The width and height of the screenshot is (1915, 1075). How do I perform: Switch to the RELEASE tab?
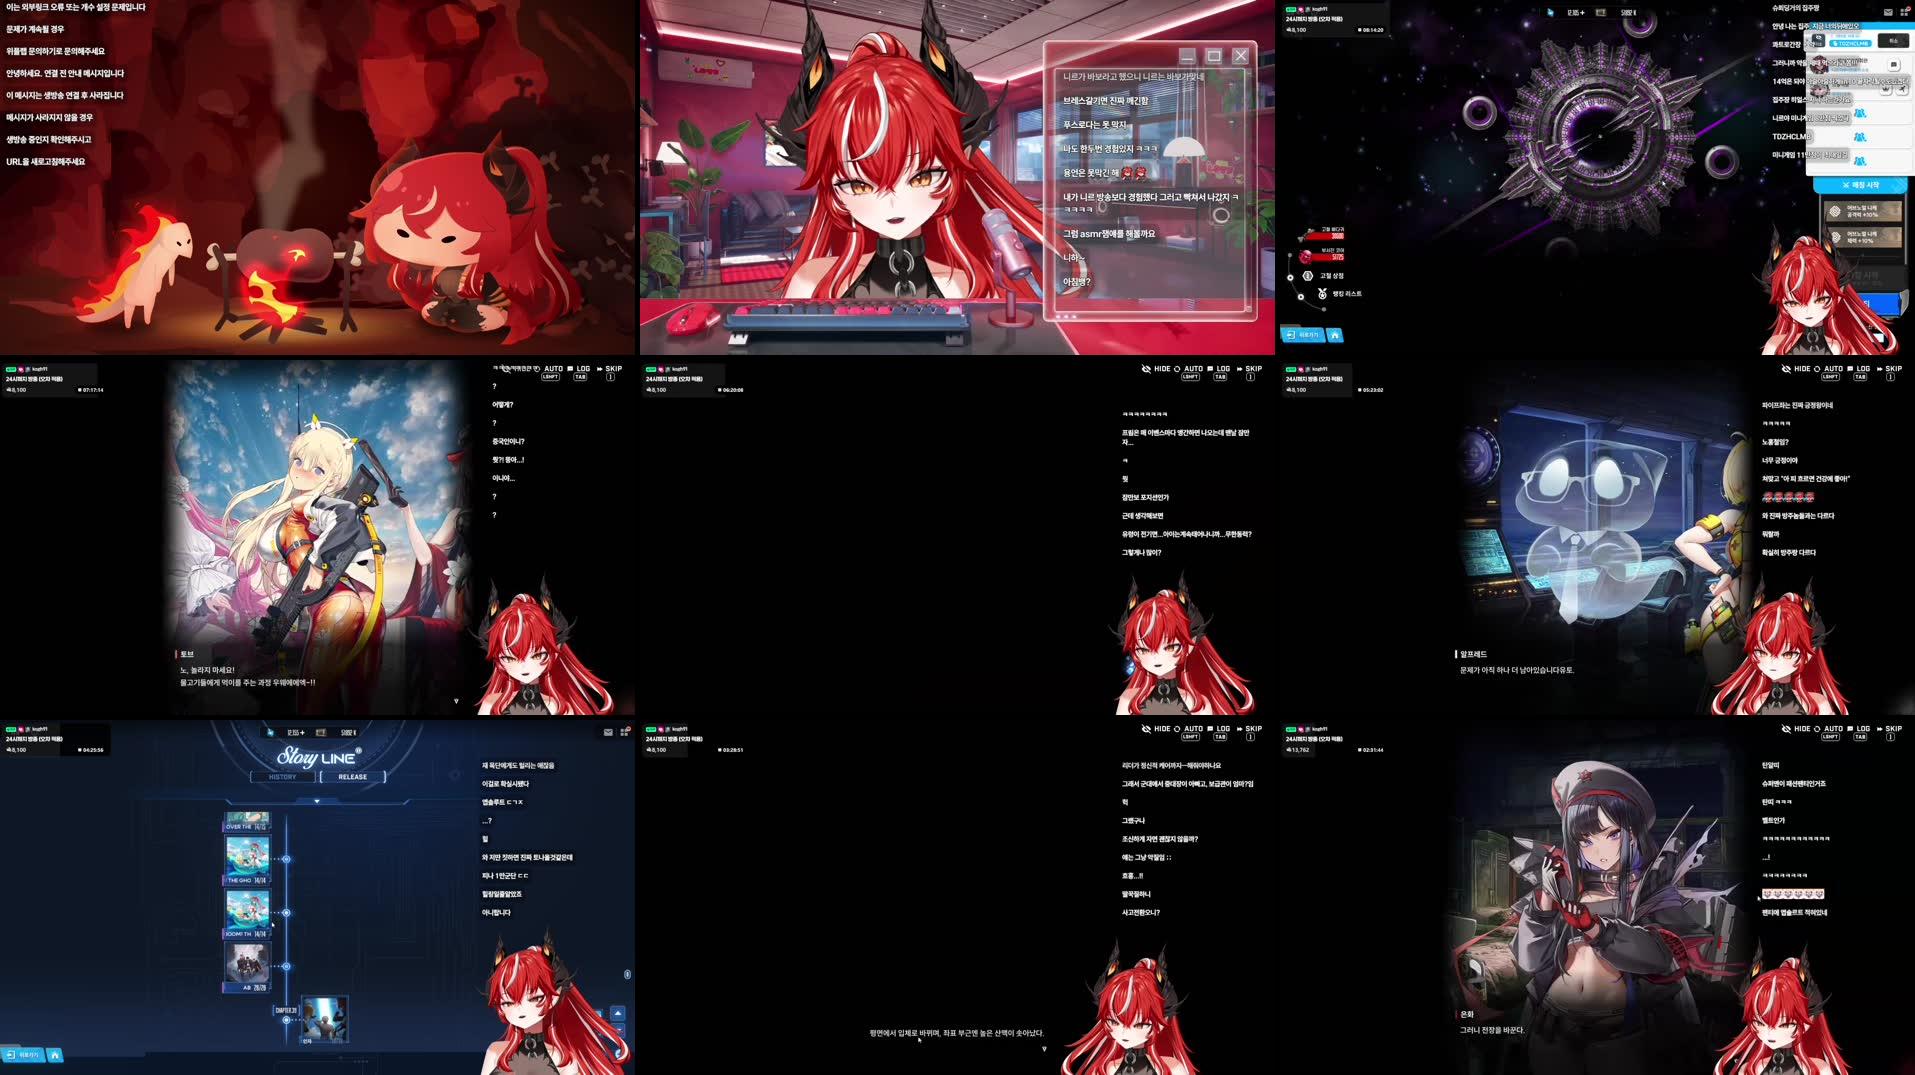[x=352, y=777]
